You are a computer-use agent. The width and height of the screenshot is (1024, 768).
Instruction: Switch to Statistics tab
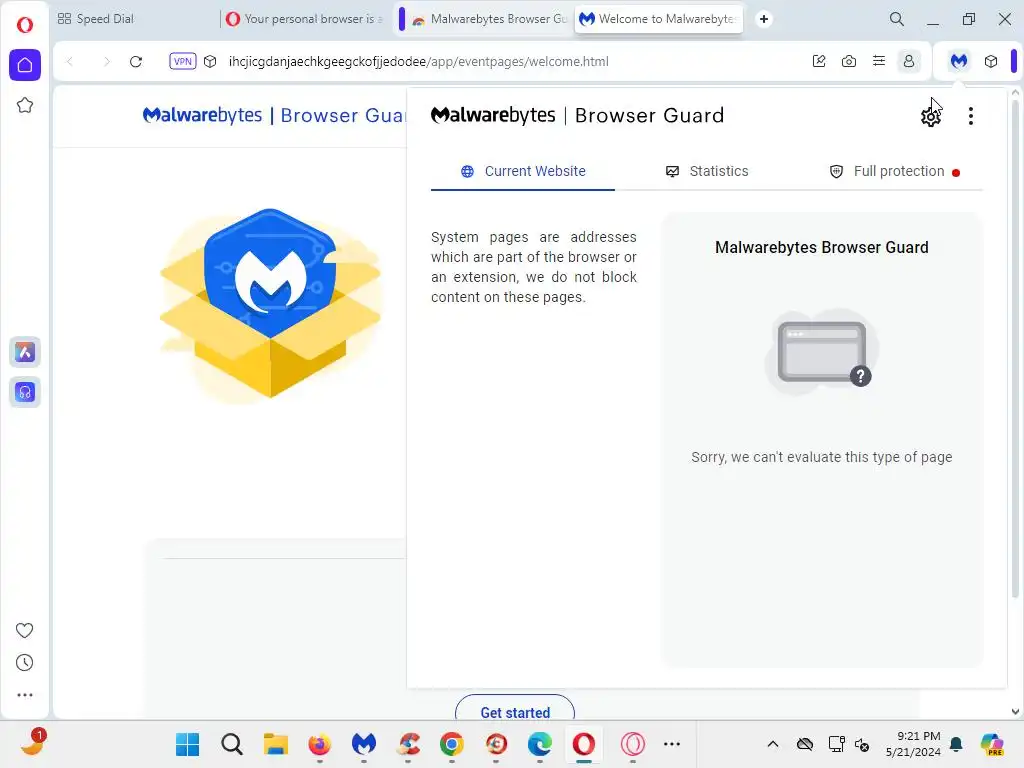click(707, 171)
